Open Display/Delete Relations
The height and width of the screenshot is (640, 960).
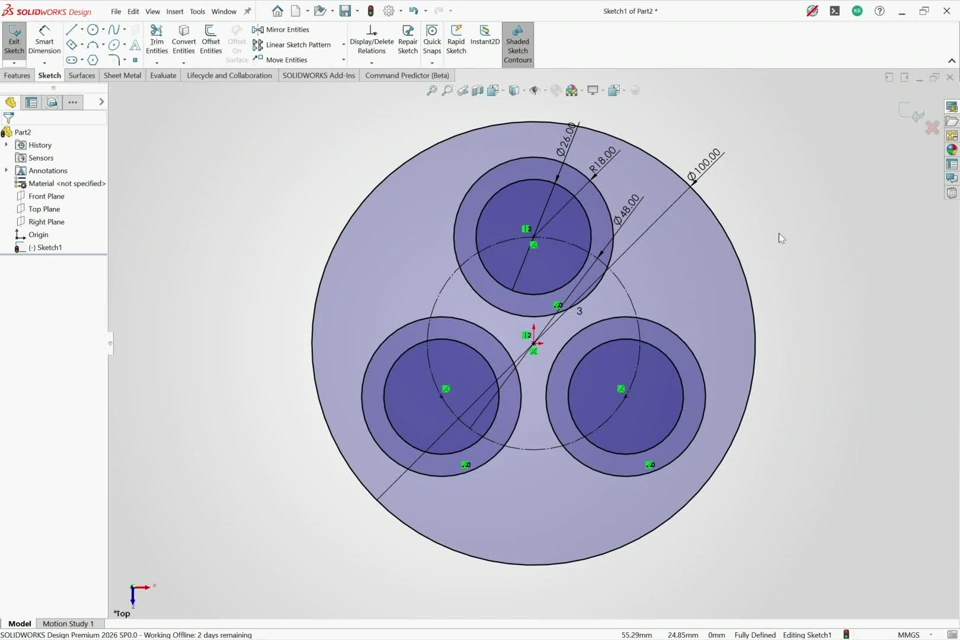pyautogui.click(x=372, y=40)
